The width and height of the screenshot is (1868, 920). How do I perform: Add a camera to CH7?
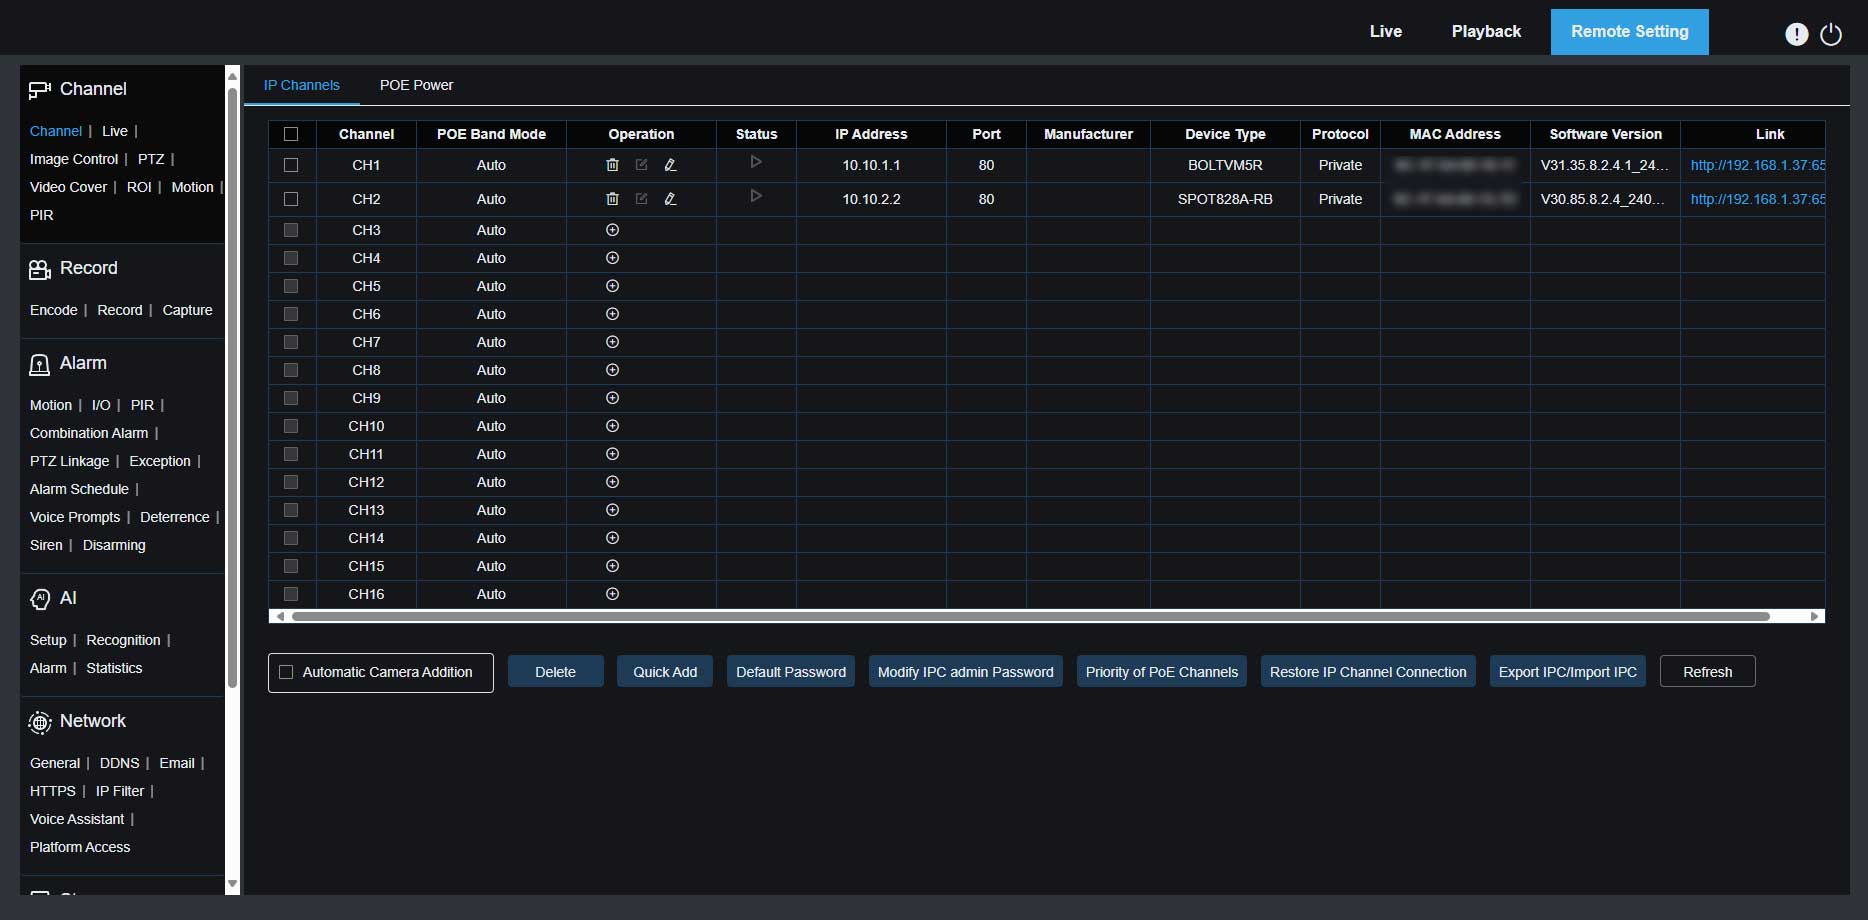pos(613,342)
